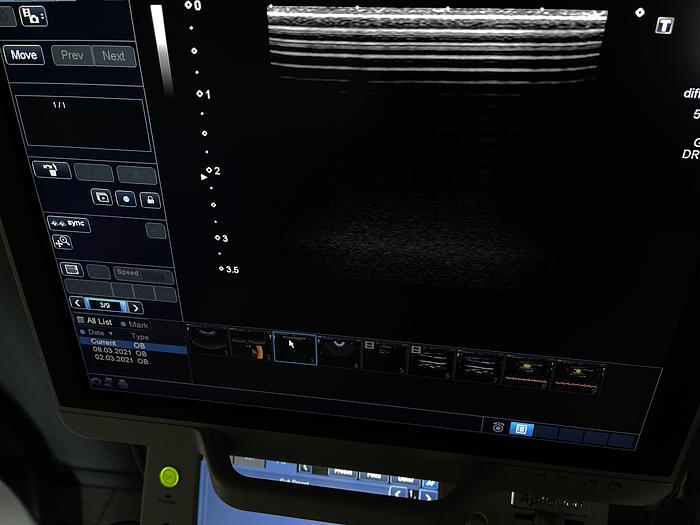Image resolution: width=700 pixels, height=525 pixels.
Task: Enable the All List checkbox
Action: [x=81, y=321]
